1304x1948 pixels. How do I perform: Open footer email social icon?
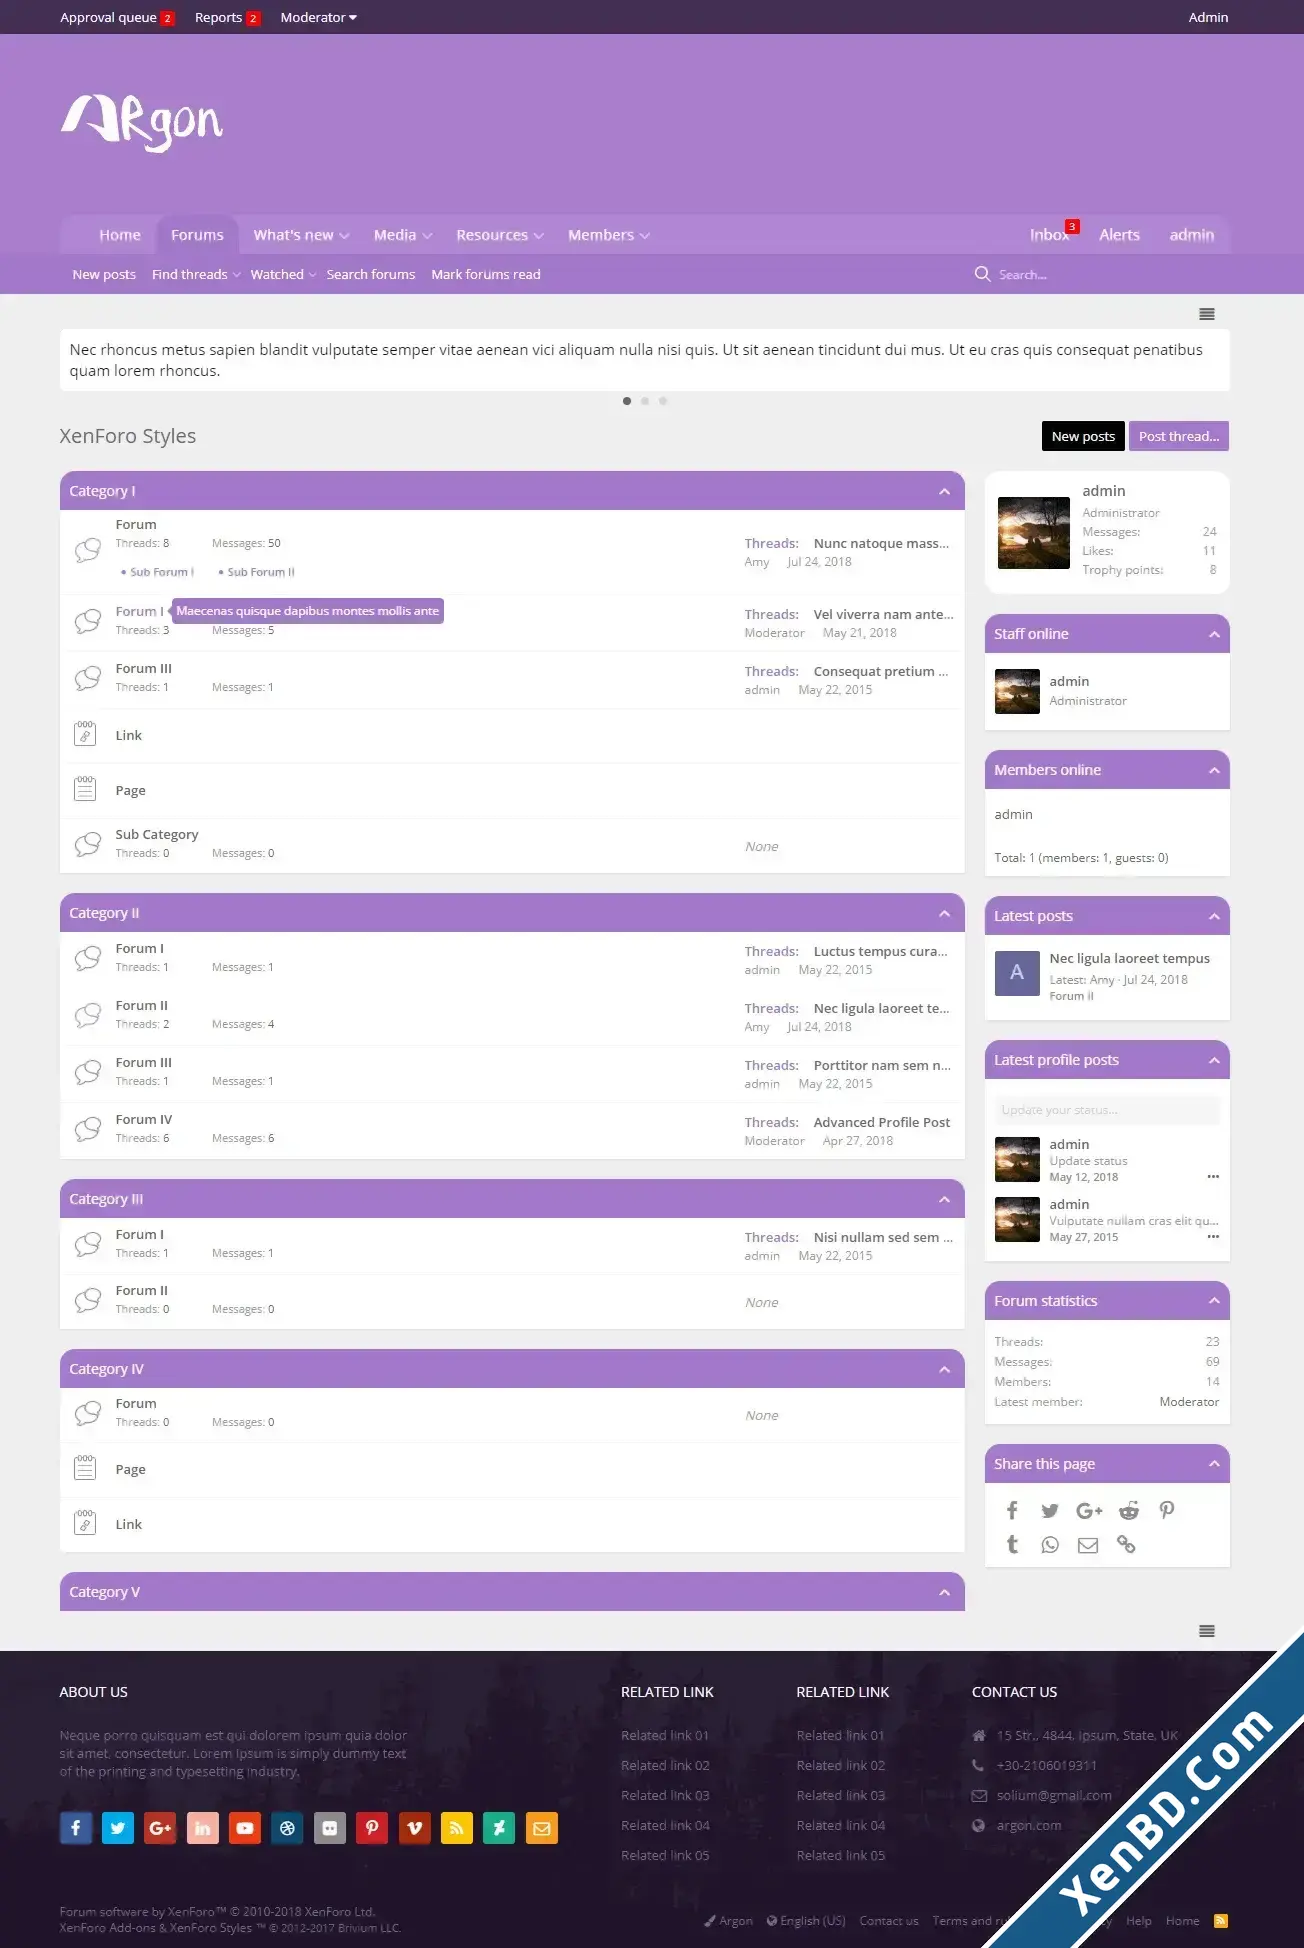point(541,1828)
